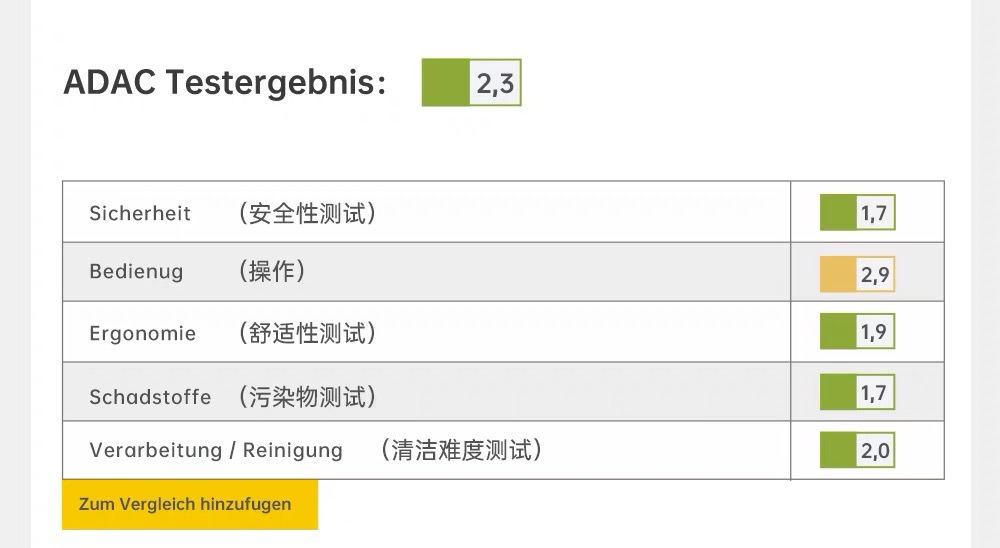Click the 操作 translation text
This screenshot has width=1000, height=548.
tap(272, 272)
